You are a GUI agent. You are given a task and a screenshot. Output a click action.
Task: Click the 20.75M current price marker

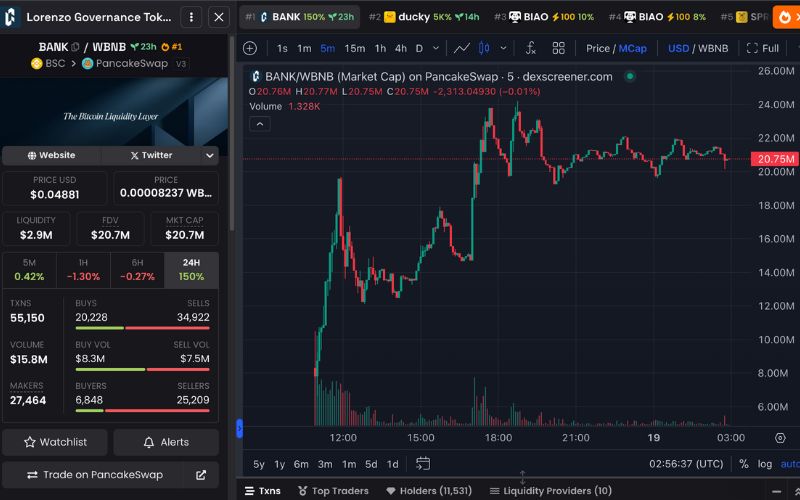(x=775, y=159)
